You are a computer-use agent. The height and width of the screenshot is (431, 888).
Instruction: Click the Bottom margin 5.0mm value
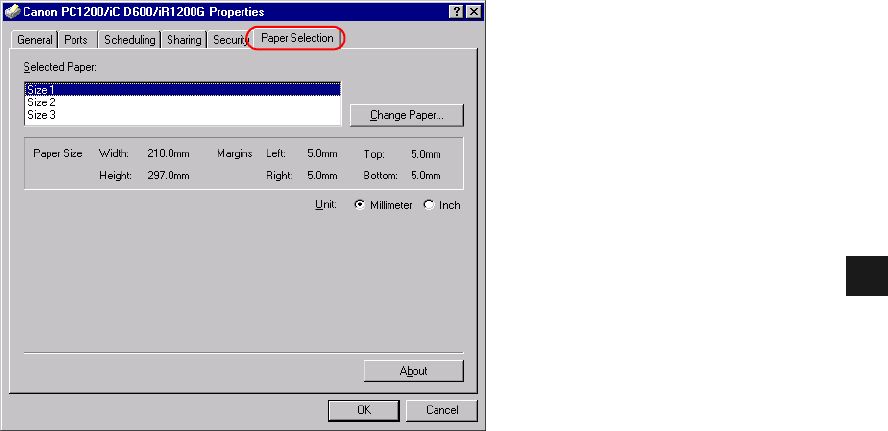425,176
